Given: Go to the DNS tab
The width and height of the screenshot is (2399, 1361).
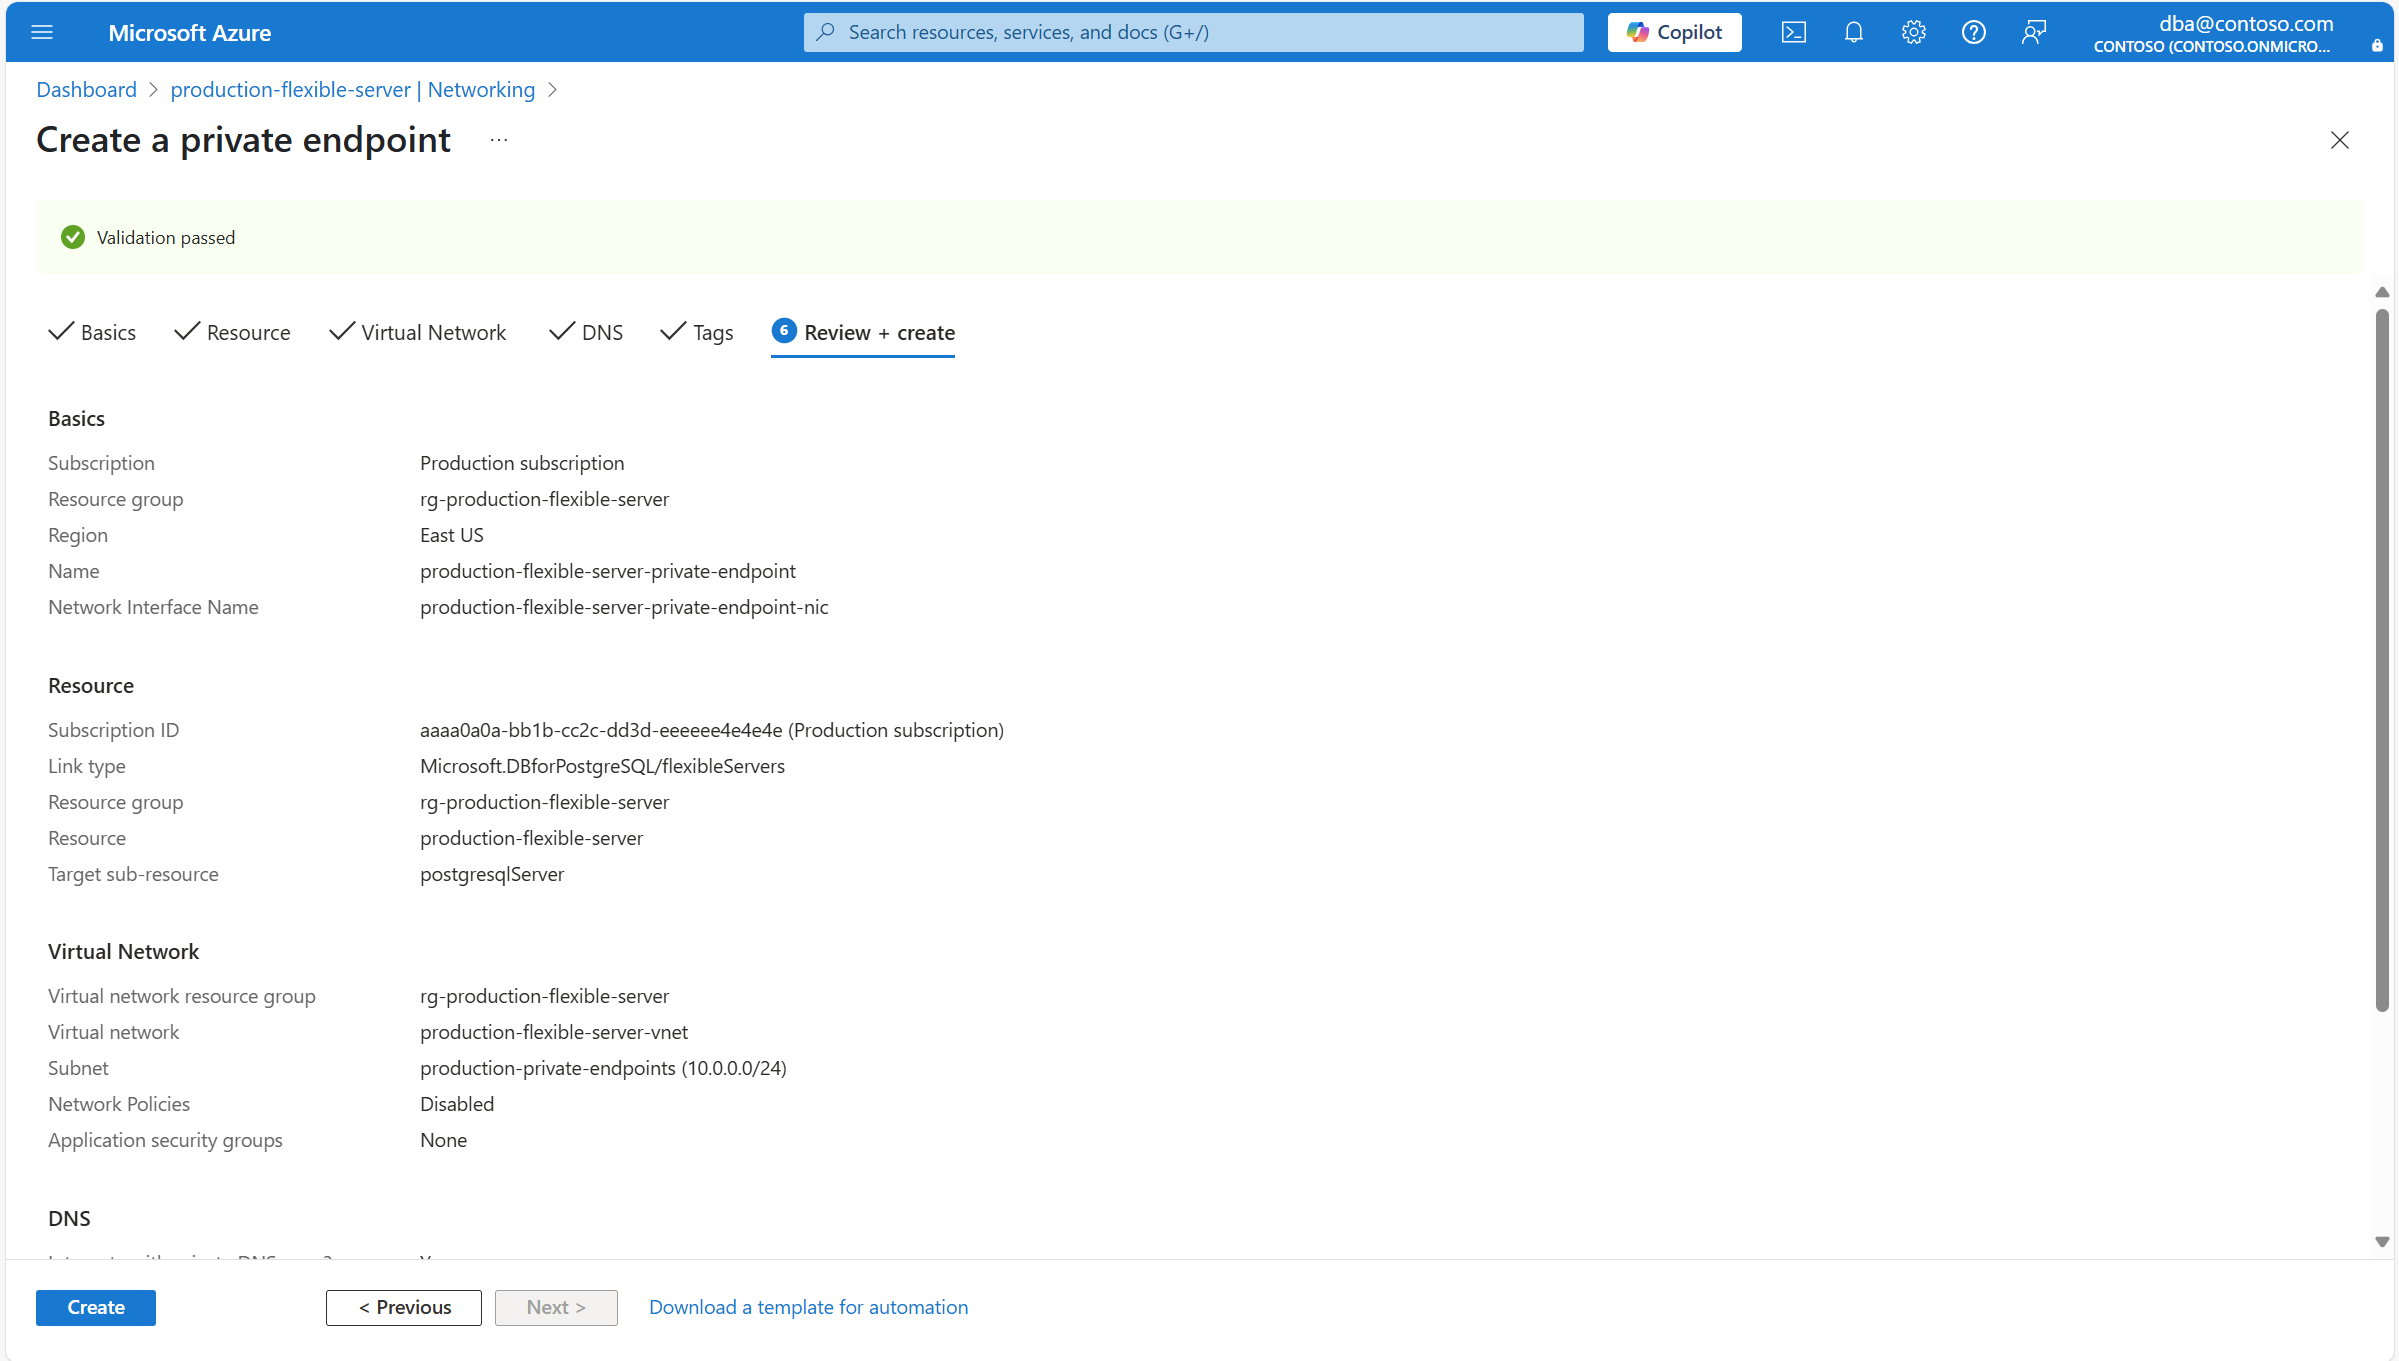Looking at the screenshot, I should 587,332.
